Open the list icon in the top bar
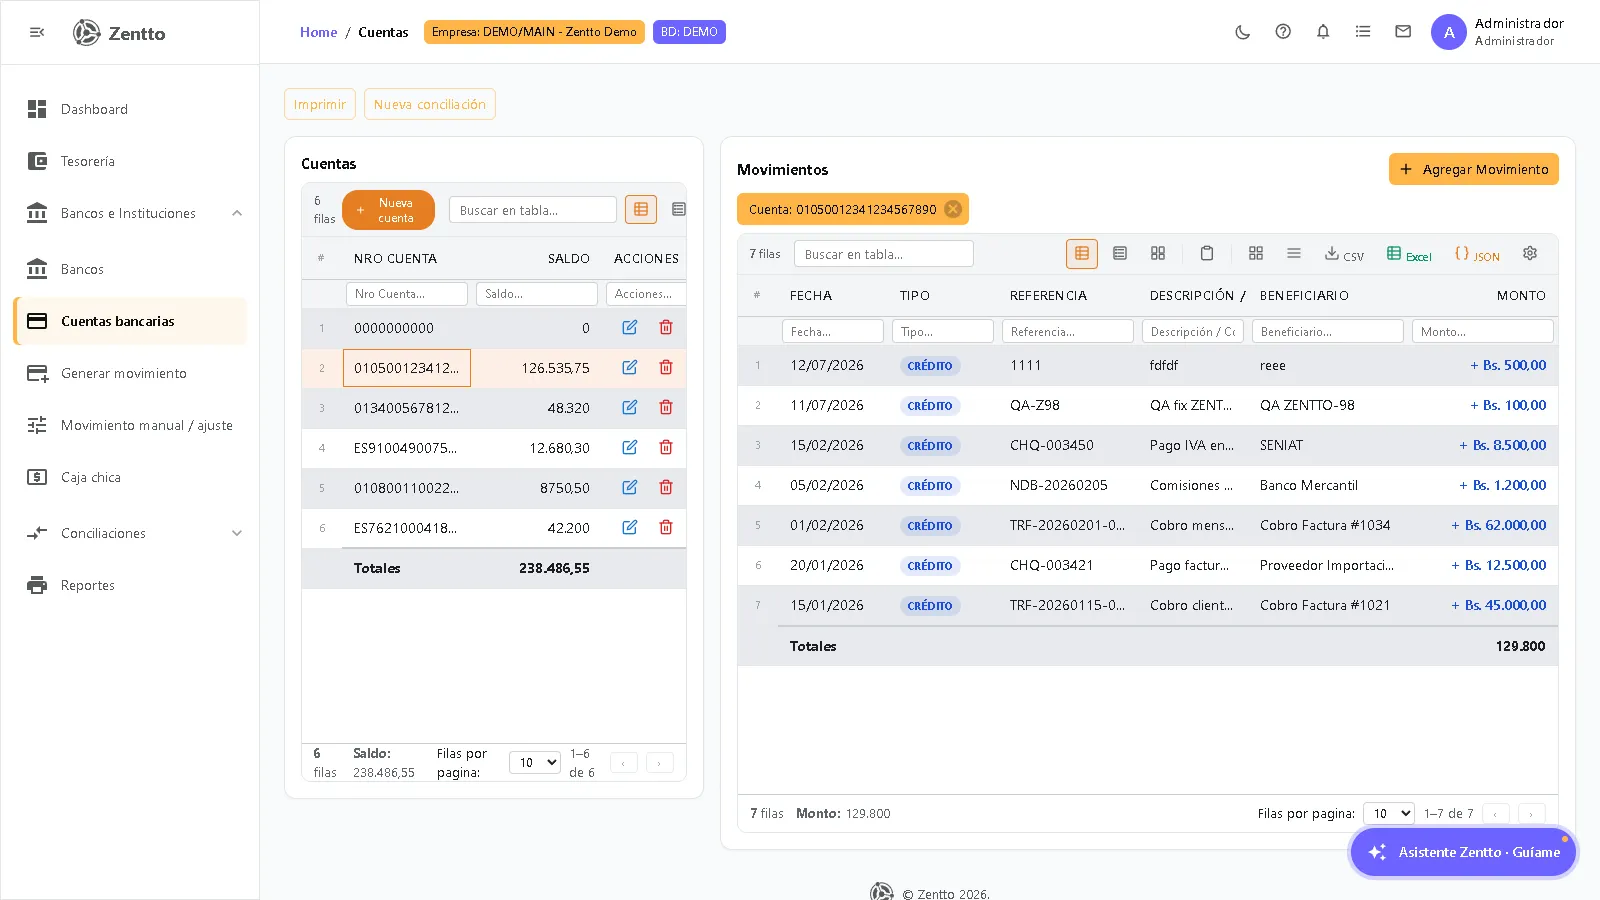Image resolution: width=1600 pixels, height=900 pixels. coord(1363,32)
